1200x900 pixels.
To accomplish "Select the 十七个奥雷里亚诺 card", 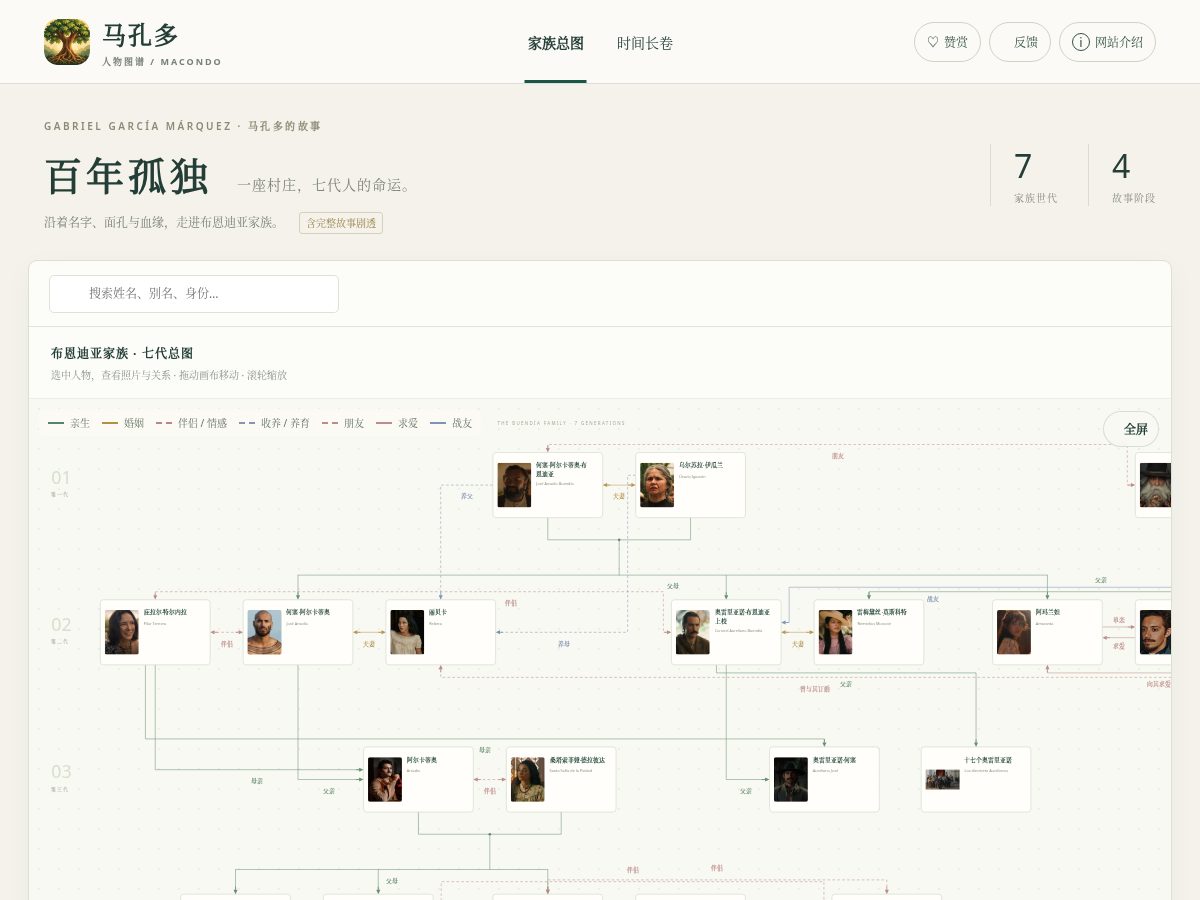I will 976,779.
